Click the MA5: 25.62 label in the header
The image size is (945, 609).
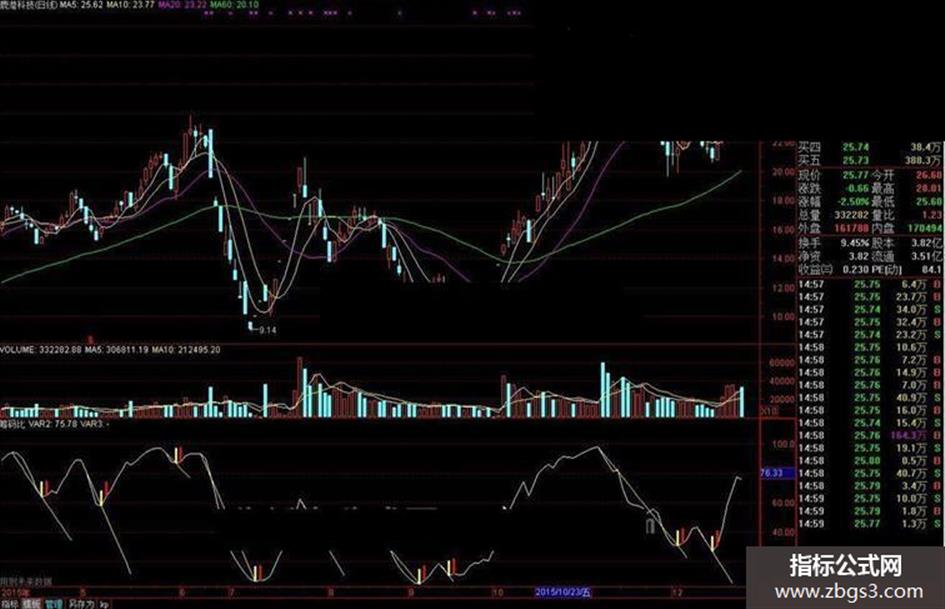pos(81,5)
